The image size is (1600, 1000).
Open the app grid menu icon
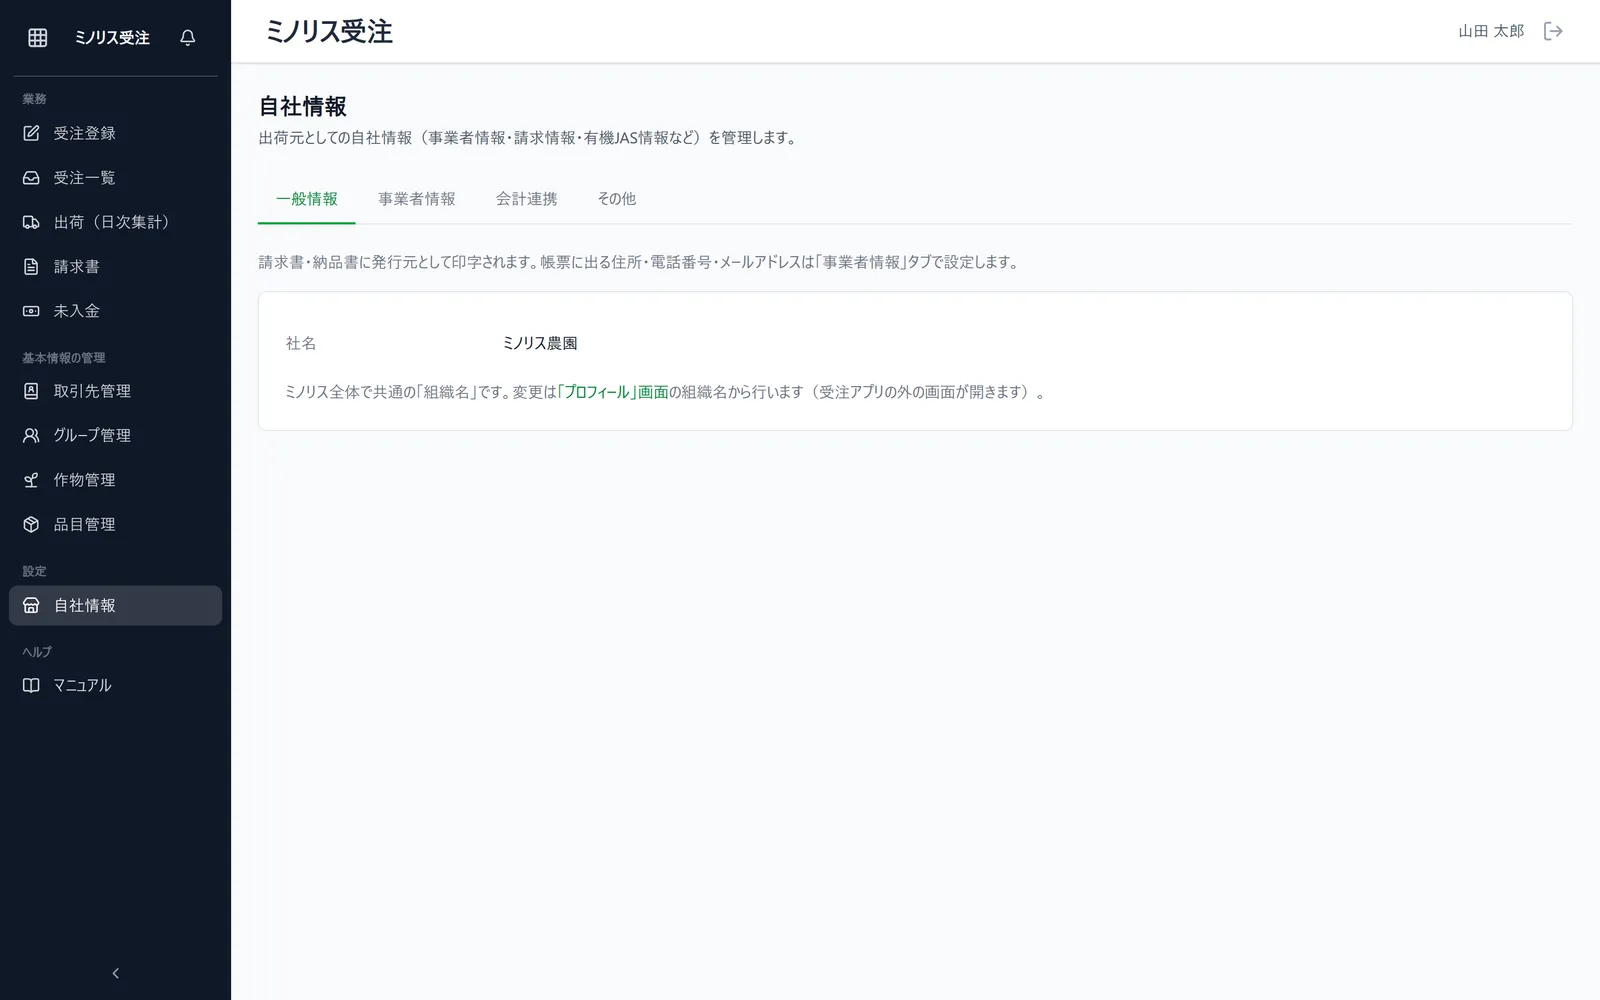[38, 37]
